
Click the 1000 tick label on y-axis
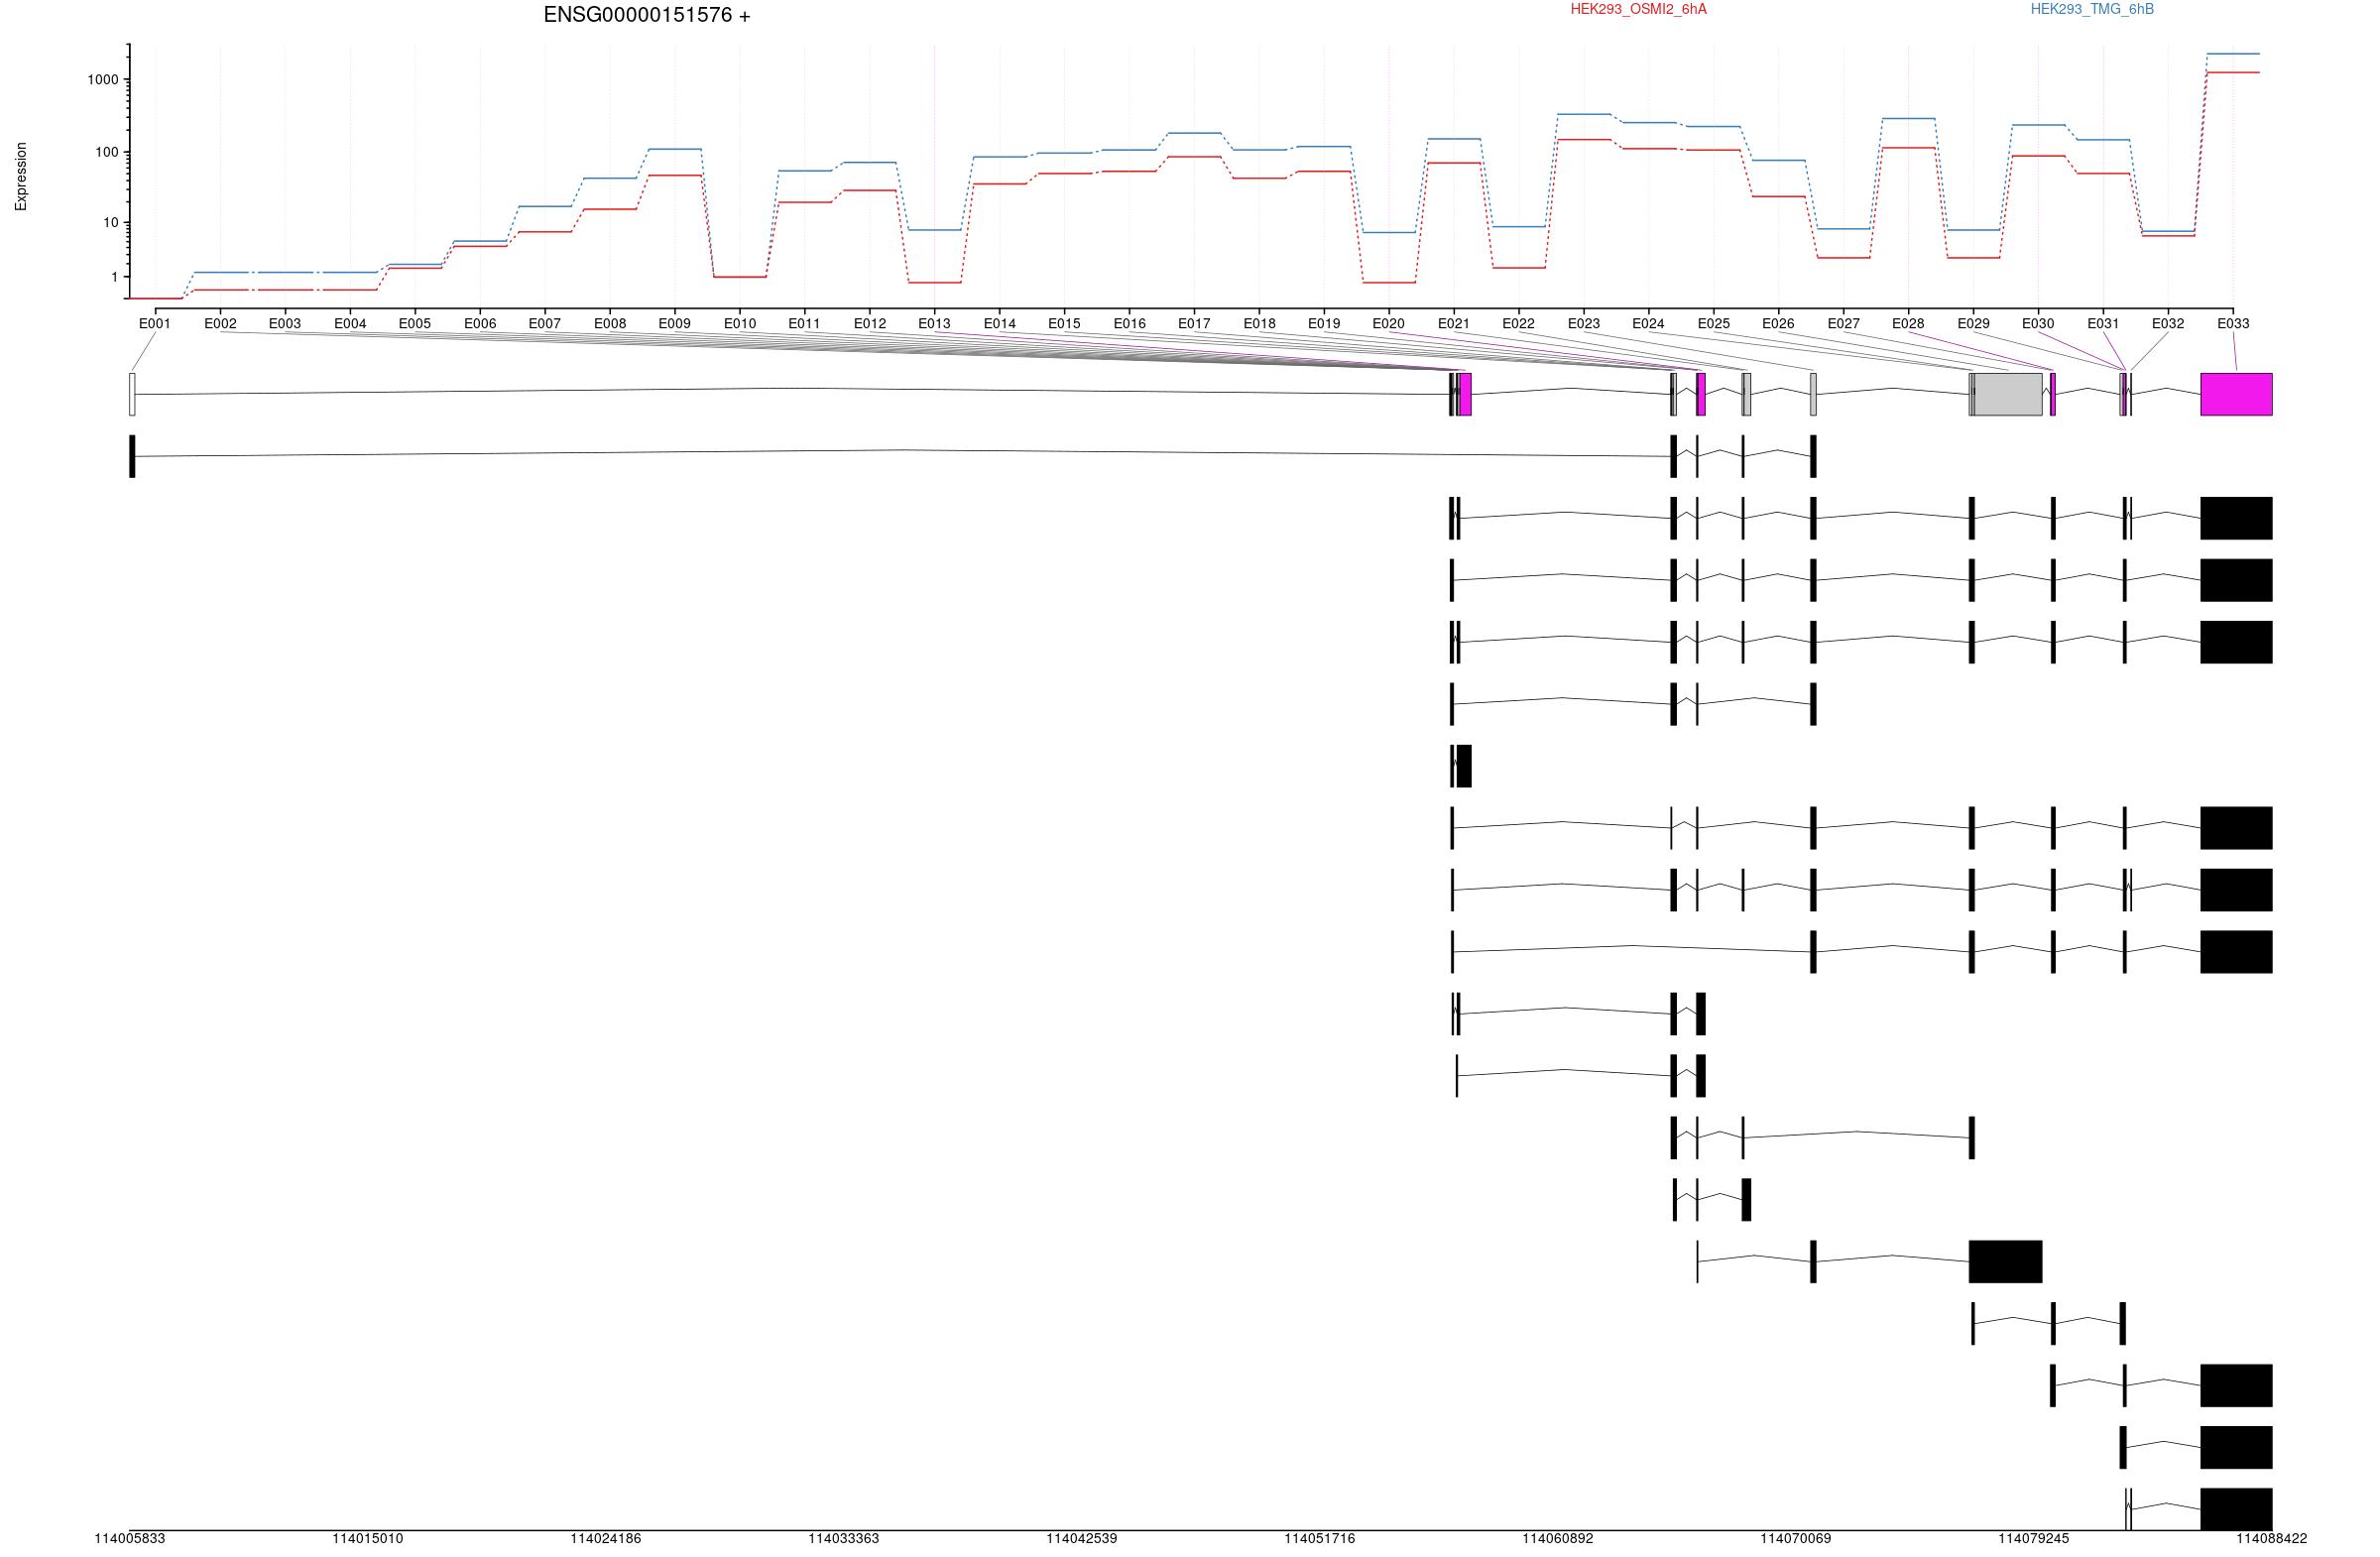[103, 80]
